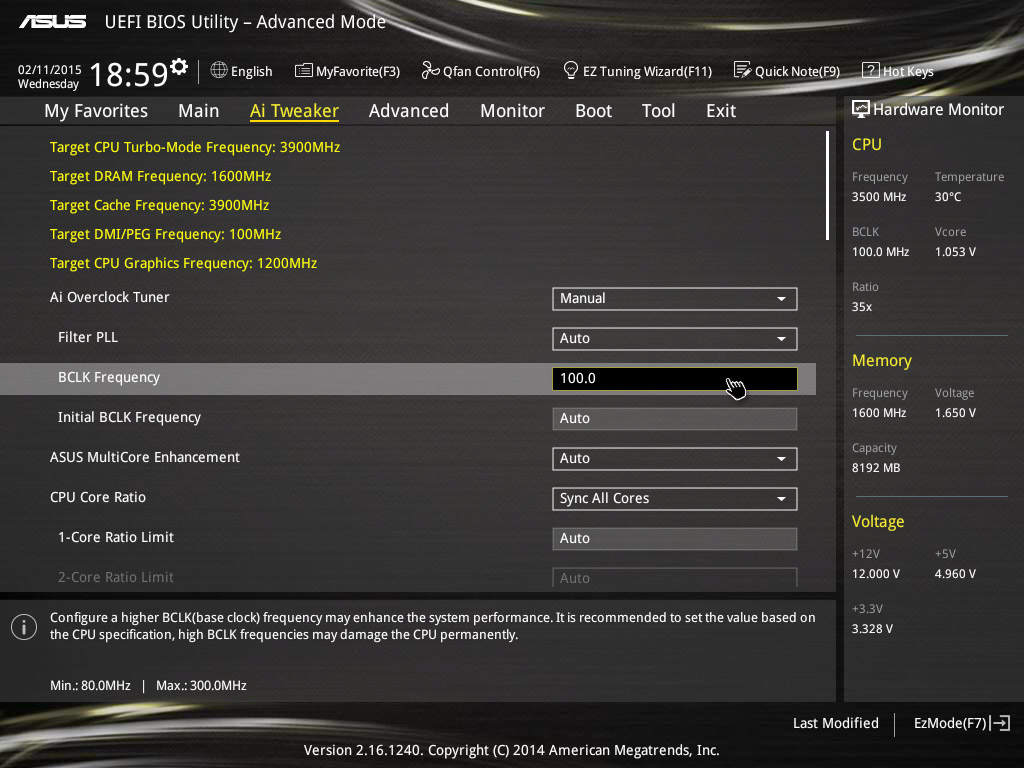Click Target DMI/PEG Frequency: 100MHz
Screen dimensions: 1024x768
point(165,234)
